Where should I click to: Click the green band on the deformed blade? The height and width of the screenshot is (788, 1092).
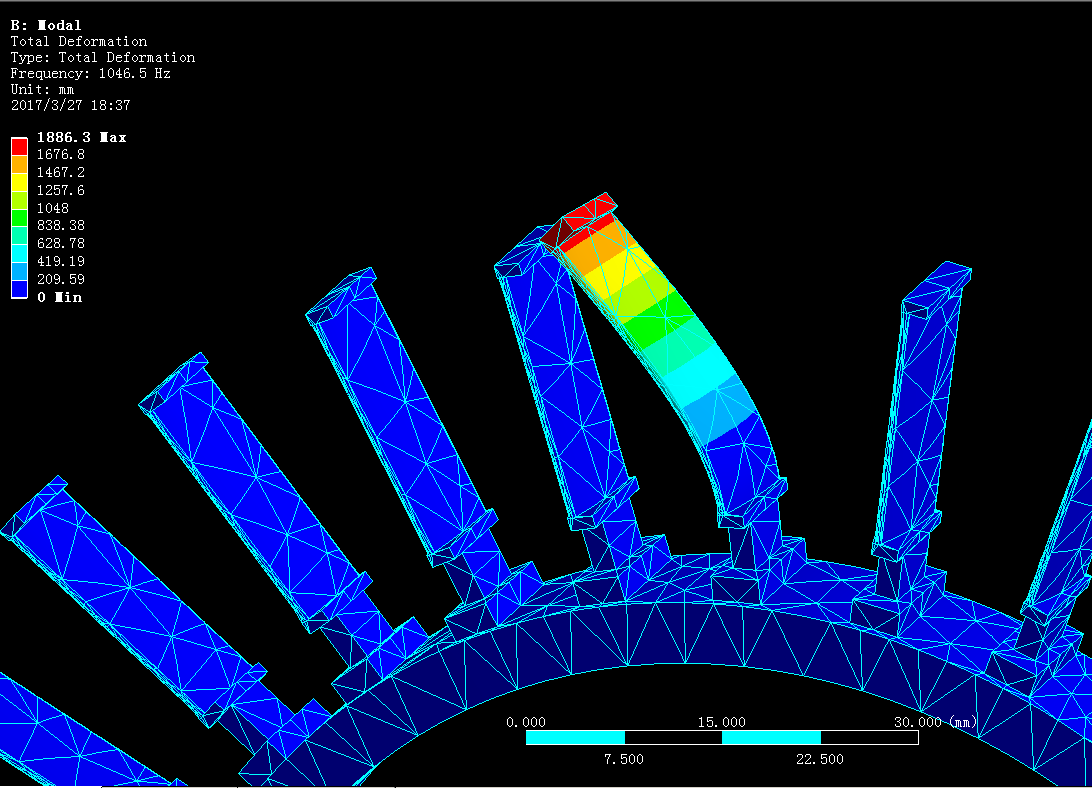tap(656, 322)
